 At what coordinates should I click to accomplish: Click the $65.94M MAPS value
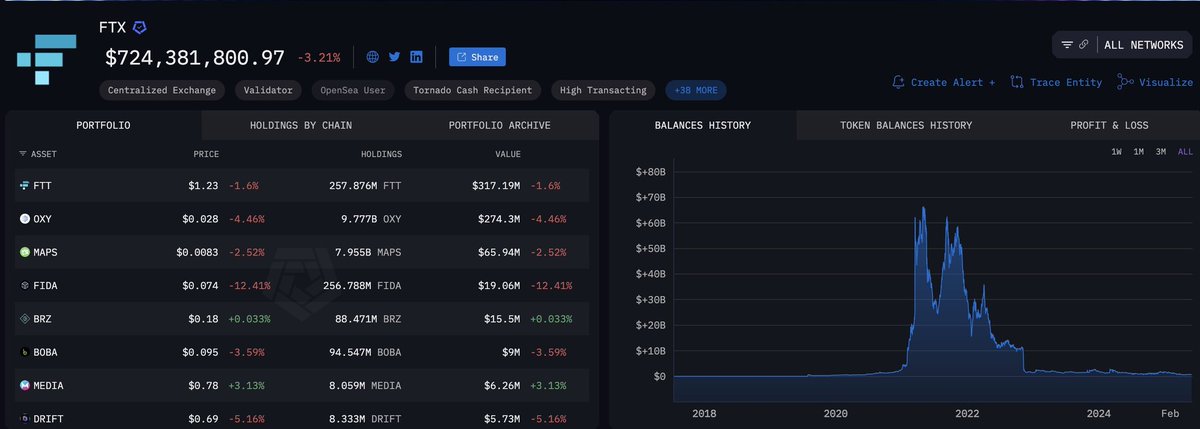pyautogui.click(x=500, y=252)
